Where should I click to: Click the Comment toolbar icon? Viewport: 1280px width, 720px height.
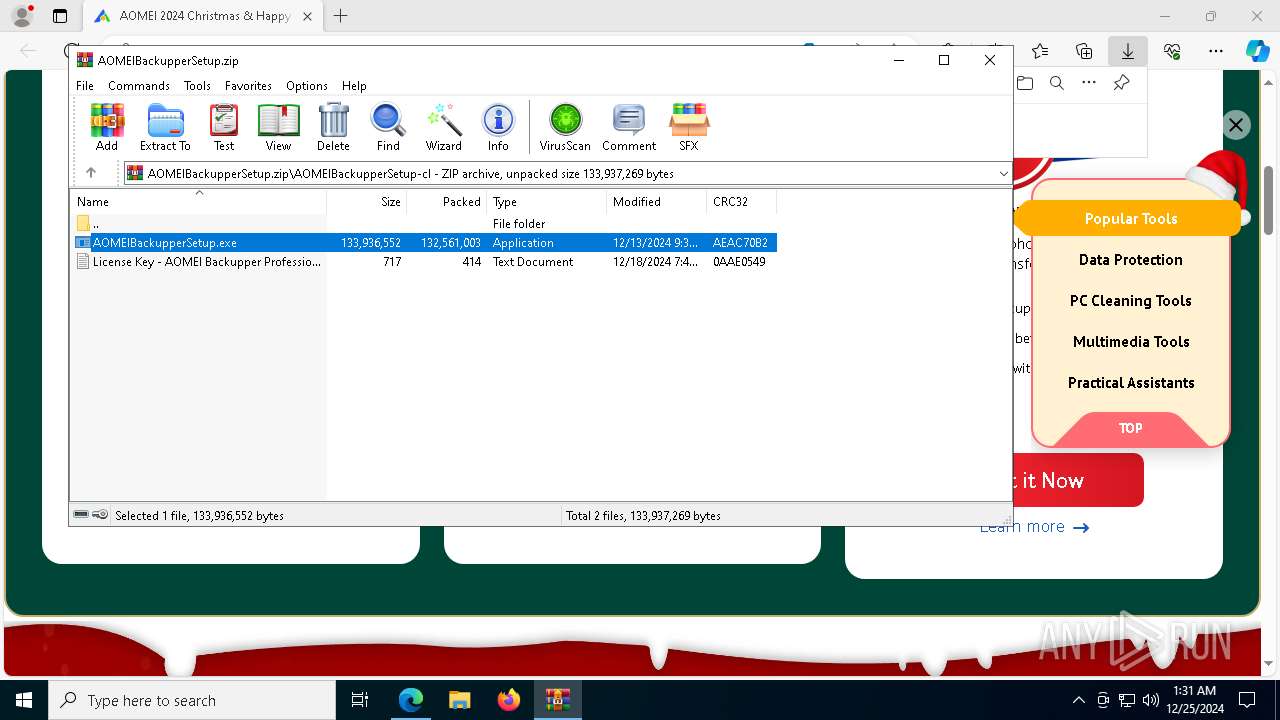(x=629, y=127)
